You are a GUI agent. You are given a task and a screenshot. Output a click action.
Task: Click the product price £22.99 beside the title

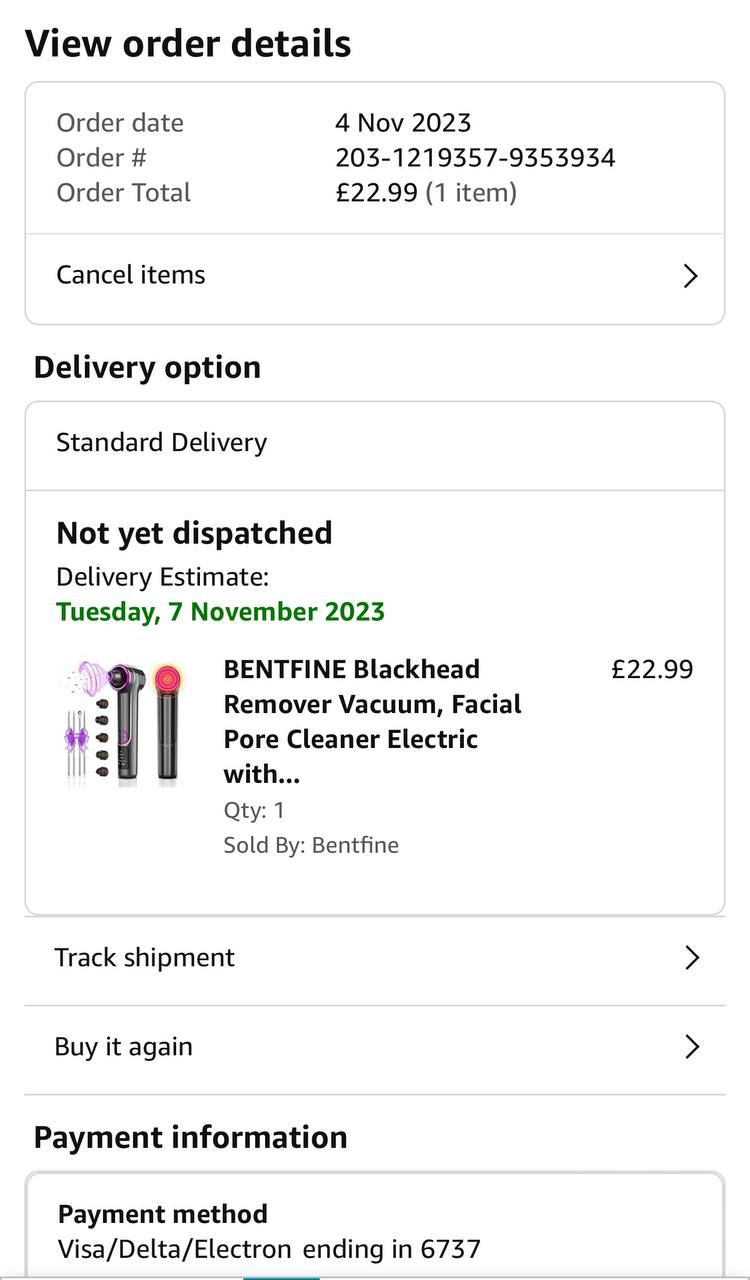(x=652, y=669)
